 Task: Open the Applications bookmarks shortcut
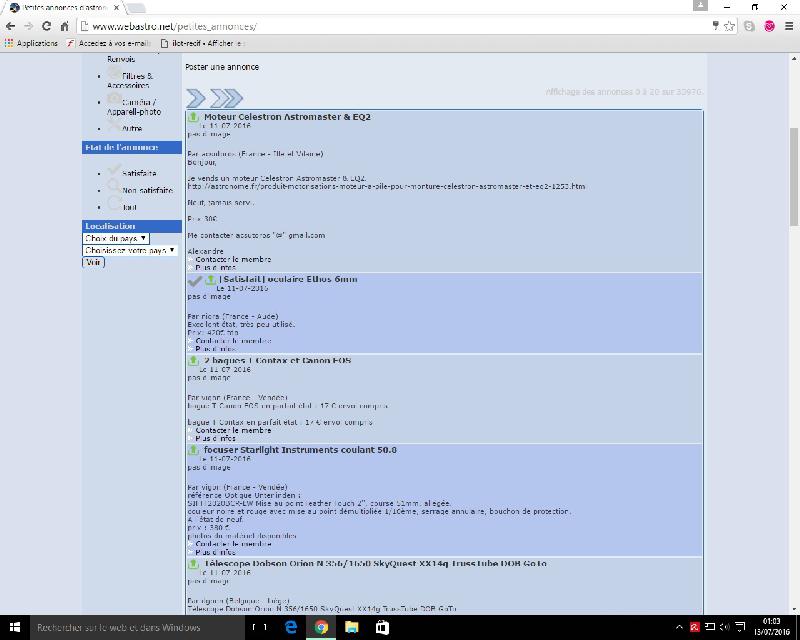coord(31,43)
